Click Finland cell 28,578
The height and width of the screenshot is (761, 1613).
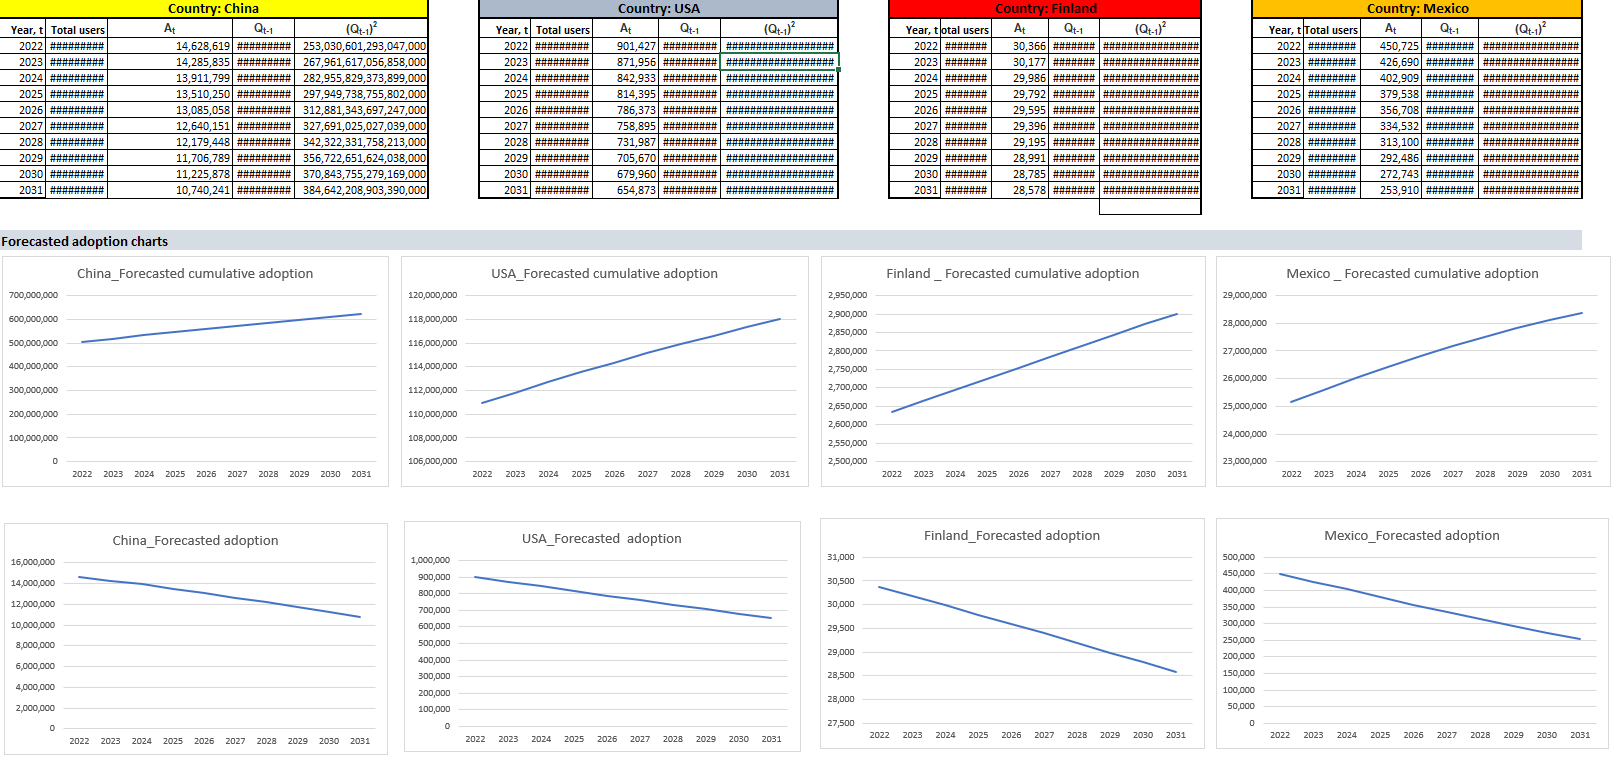coord(1019,190)
